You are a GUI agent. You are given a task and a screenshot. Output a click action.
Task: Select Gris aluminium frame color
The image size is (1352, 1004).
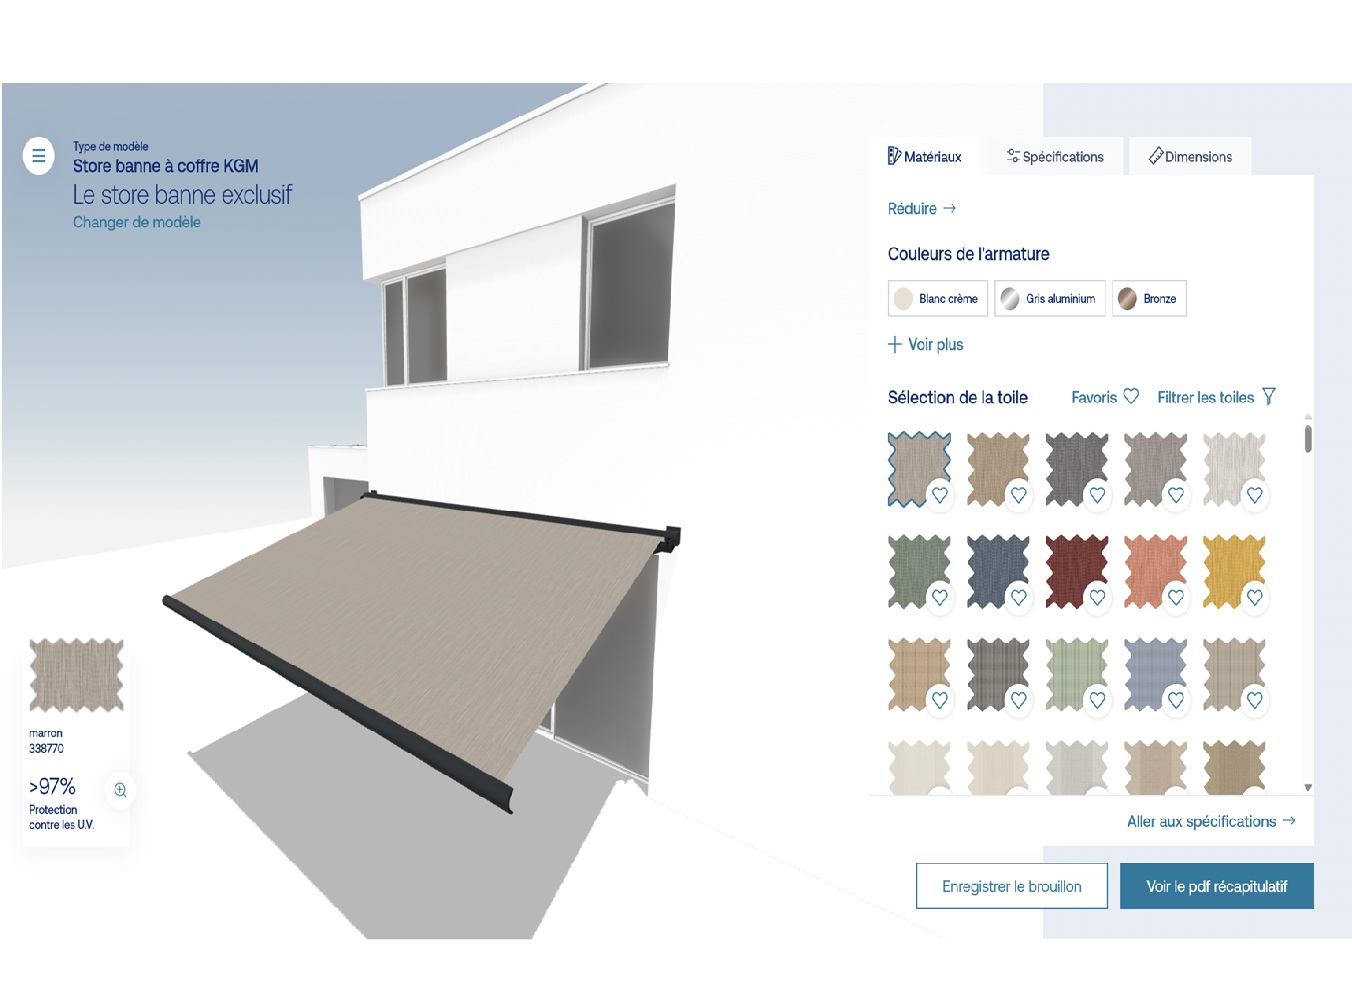pos(1049,299)
